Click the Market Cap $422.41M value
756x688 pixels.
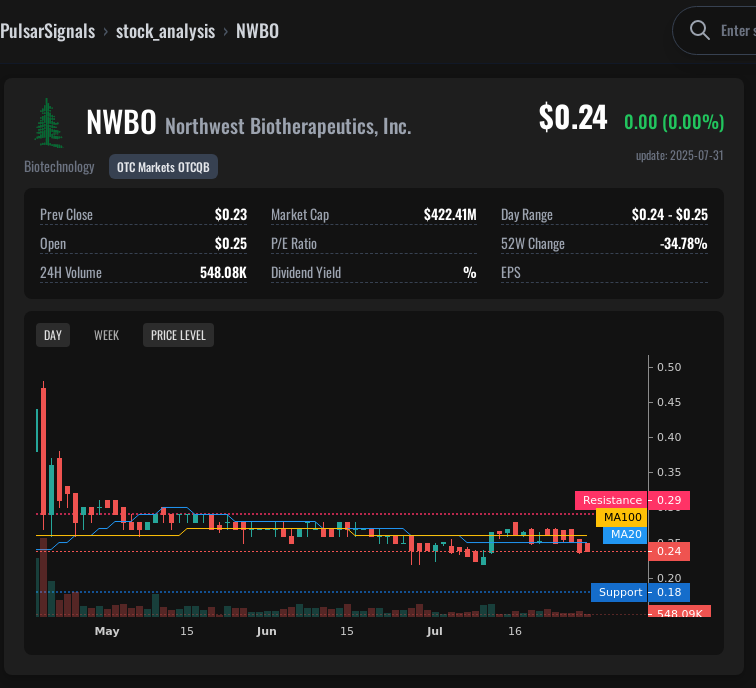point(450,215)
